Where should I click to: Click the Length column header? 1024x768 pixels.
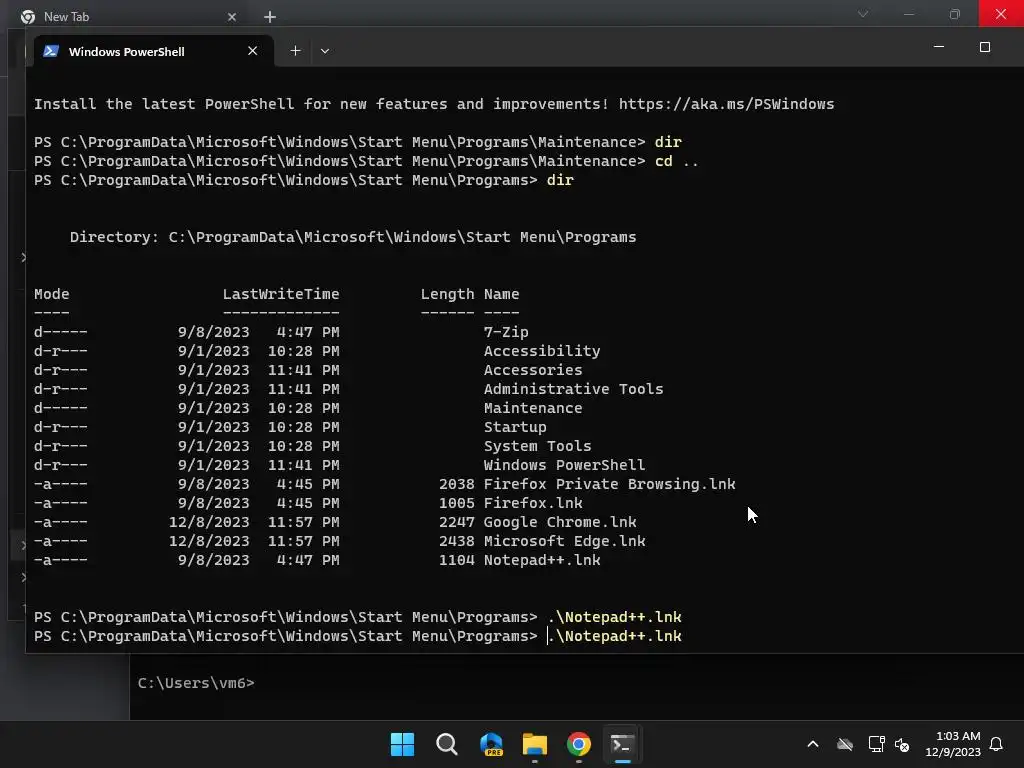pos(447,294)
